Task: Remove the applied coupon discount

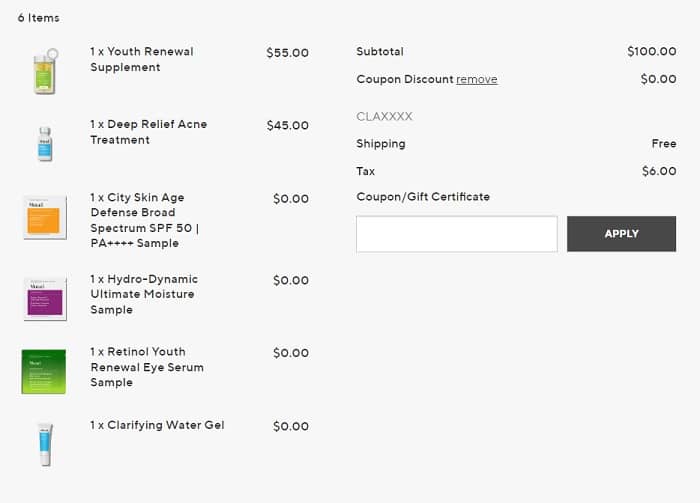Action: (476, 80)
